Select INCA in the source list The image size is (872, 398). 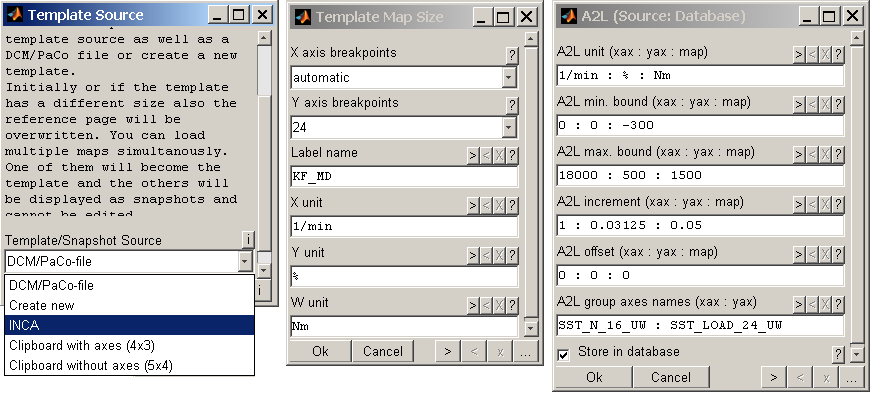tap(129, 325)
